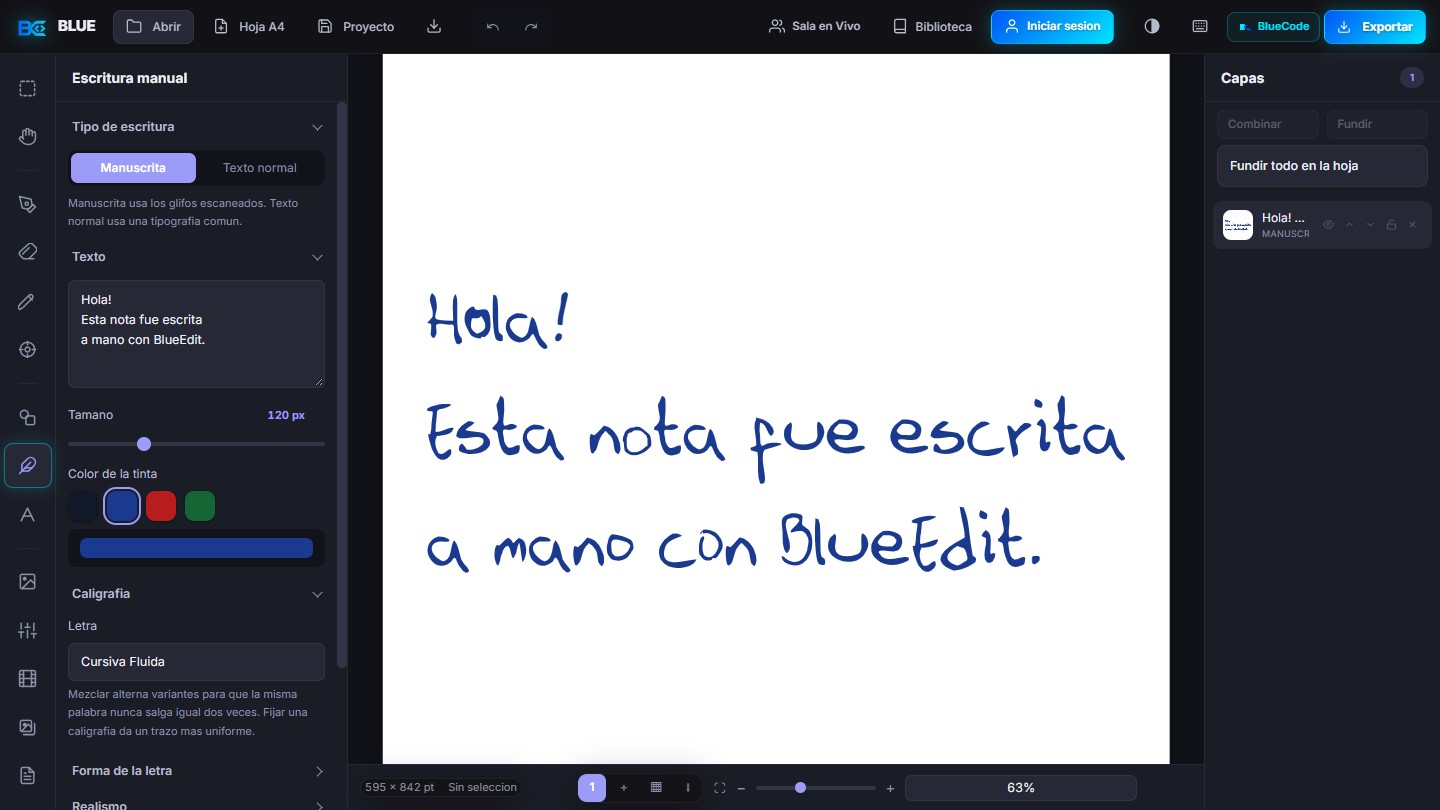This screenshot has width=1440, height=810.
Task: Open the keyboard shortcuts icon
Action: pos(1200,27)
